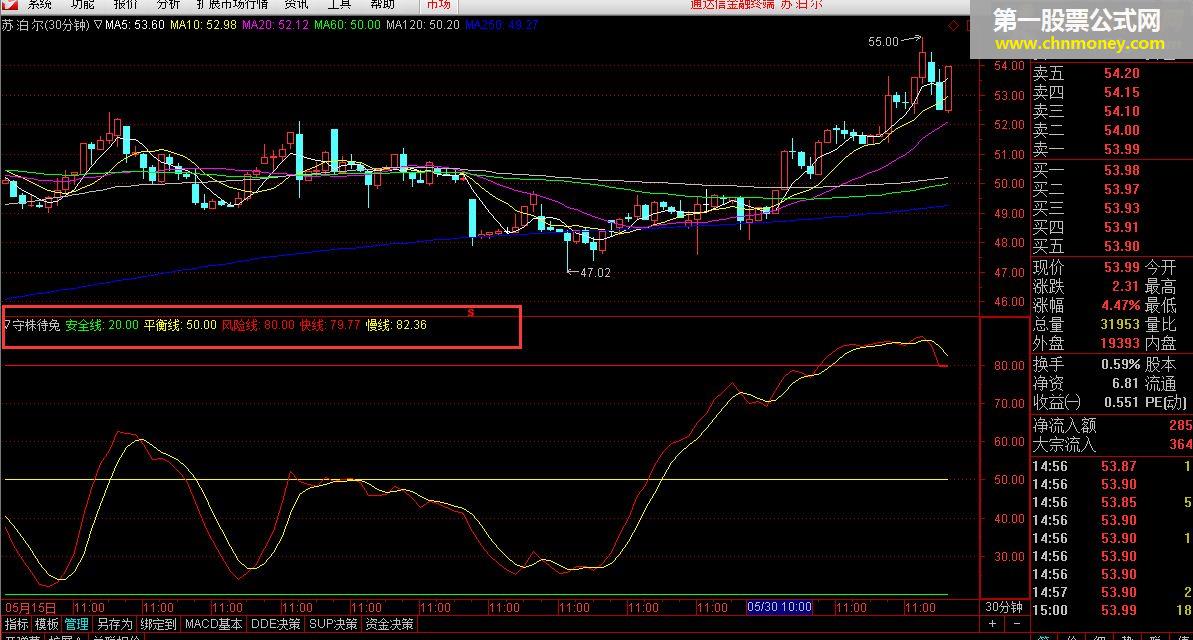The image size is (1193, 640).
Task: Click the 绑定到 button
Action: coord(158,624)
